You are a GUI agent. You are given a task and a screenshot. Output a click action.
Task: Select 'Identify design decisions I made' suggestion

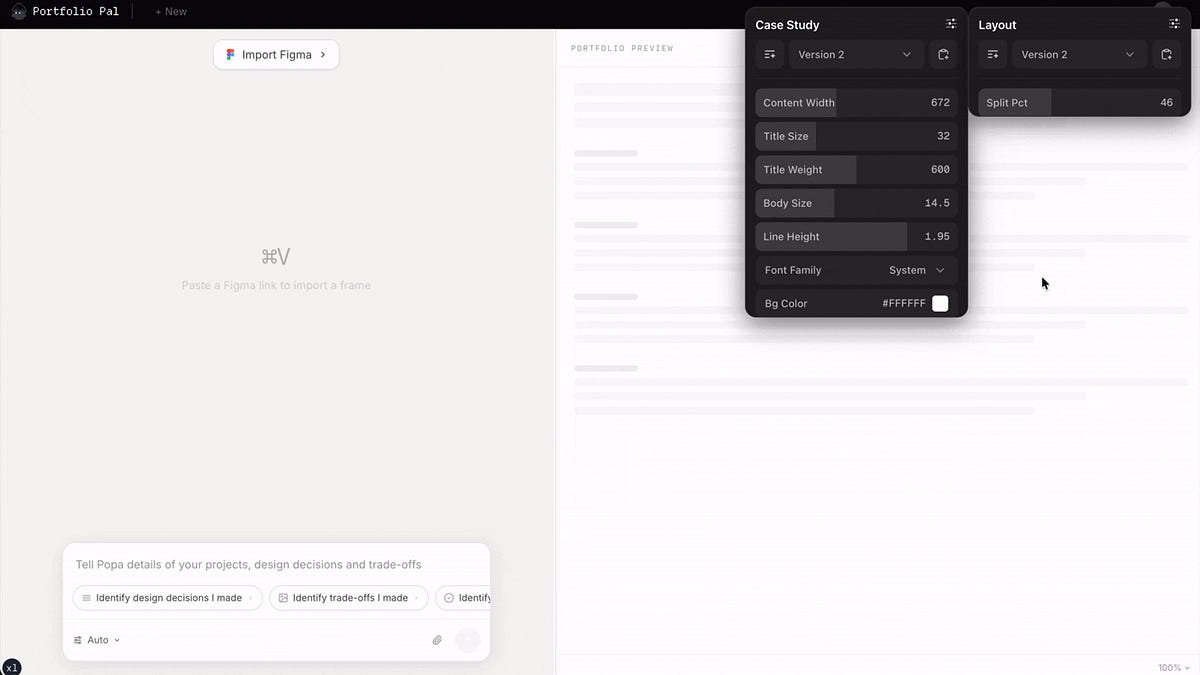tap(167, 598)
